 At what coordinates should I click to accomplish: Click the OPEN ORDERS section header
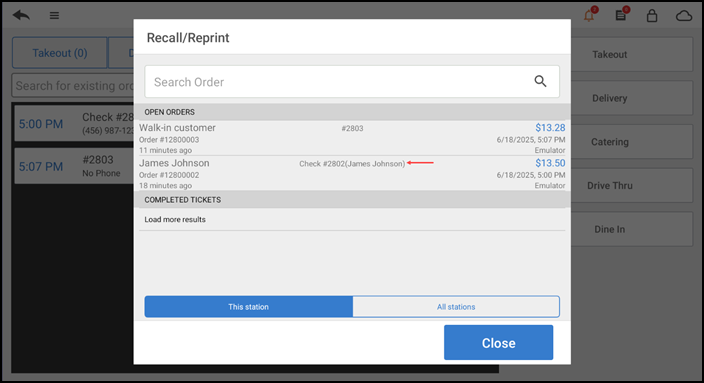coord(352,112)
